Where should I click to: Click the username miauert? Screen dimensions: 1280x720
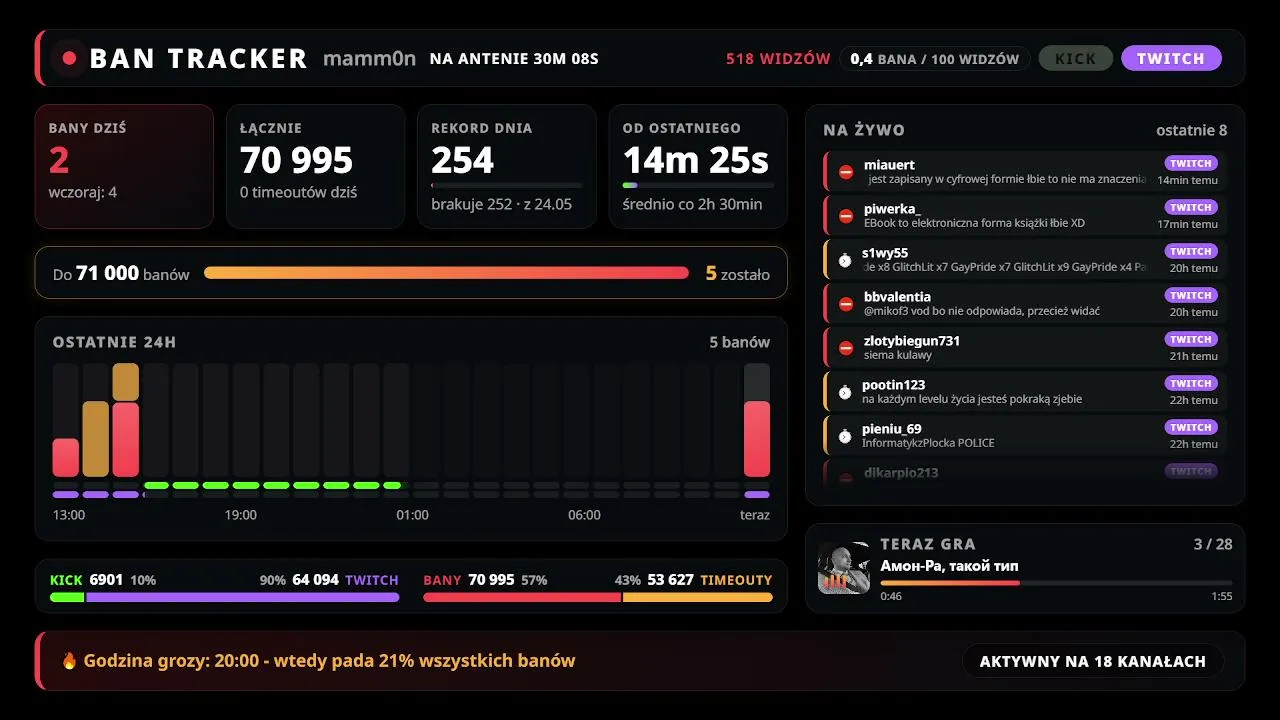pos(889,164)
